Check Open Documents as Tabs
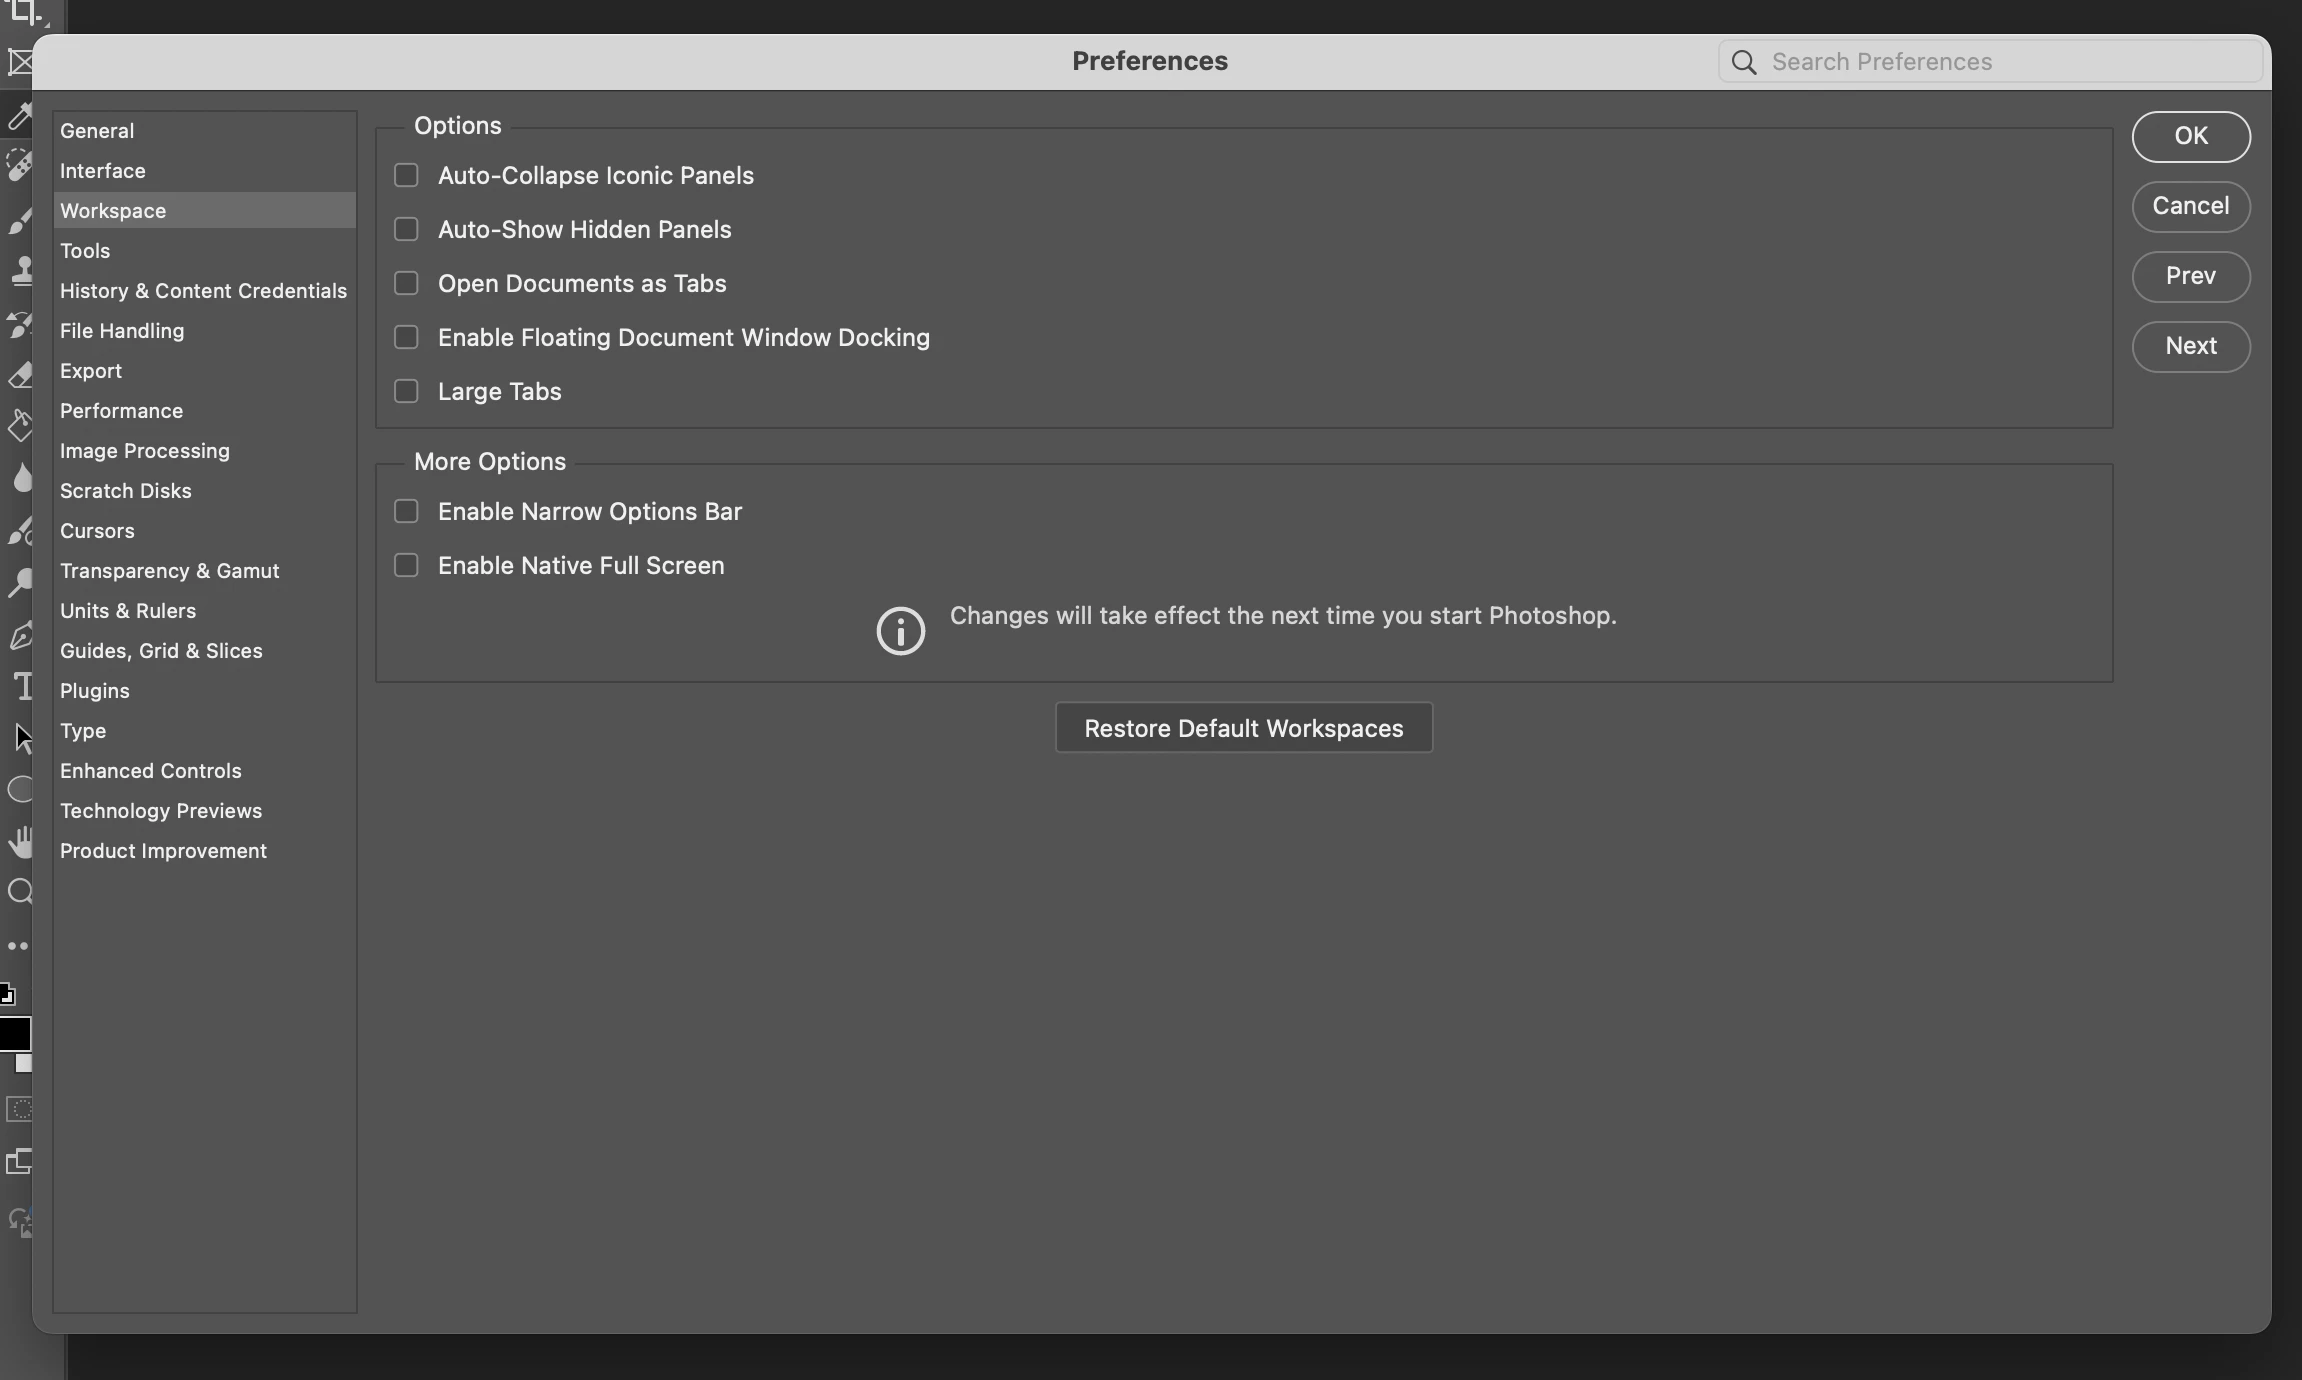This screenshot has width=2302, height=1380. [406, 283]
